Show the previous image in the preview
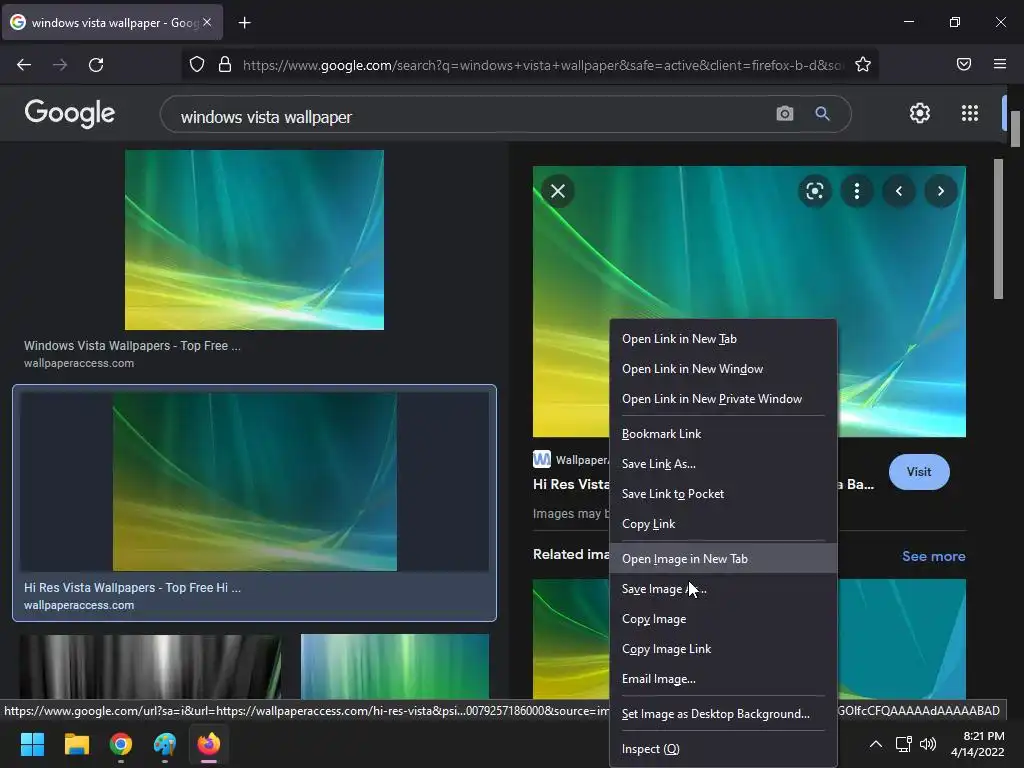The width and height of the screenshot is (1024, 768). tap(899, 191)
